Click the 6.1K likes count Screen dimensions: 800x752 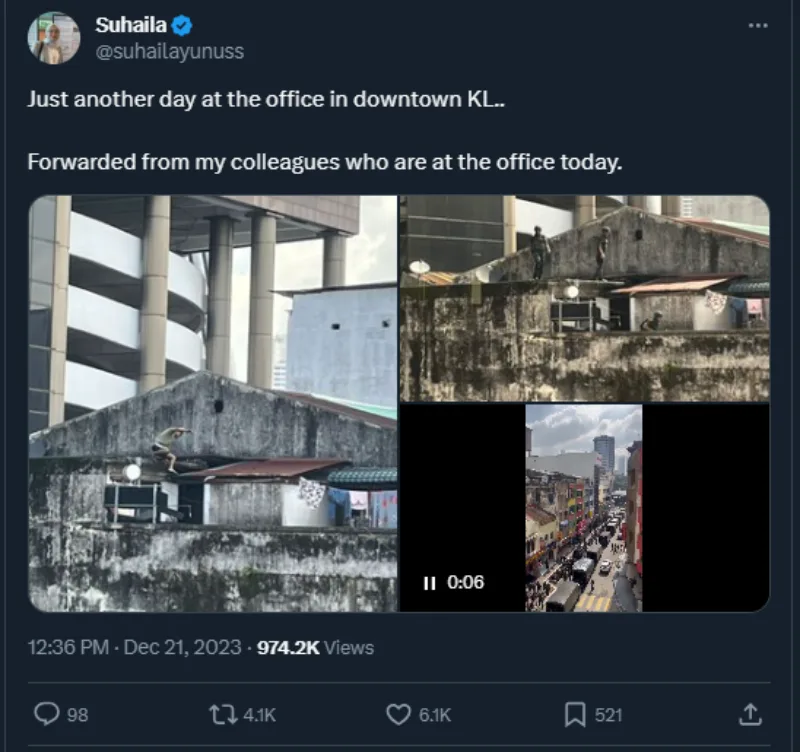pos(435,715)
